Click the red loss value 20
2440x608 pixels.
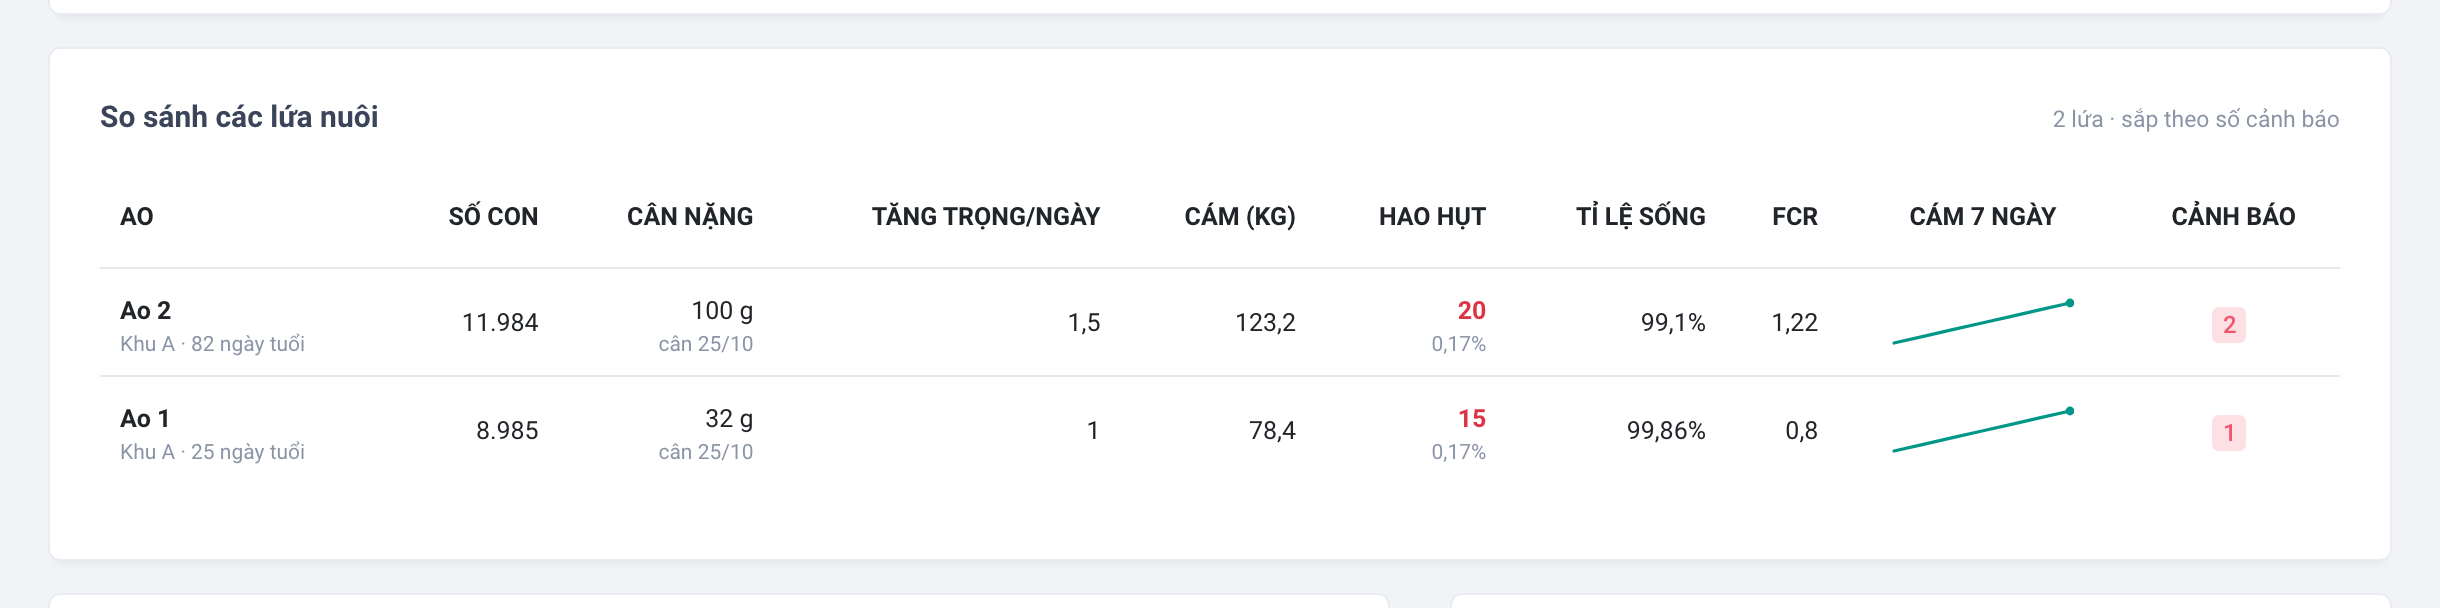coord(1471,310)
